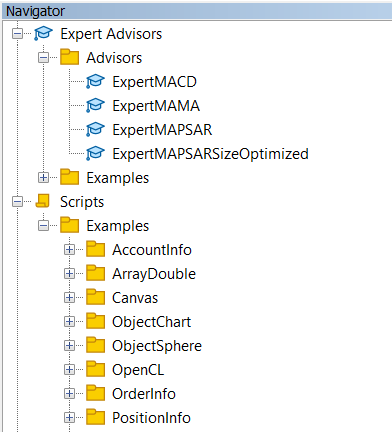The height and width of the screenshot is (432, 392).
Task: Select the ObjectSphere tree item
Action: pyautogui.click(x=157, y=346)
